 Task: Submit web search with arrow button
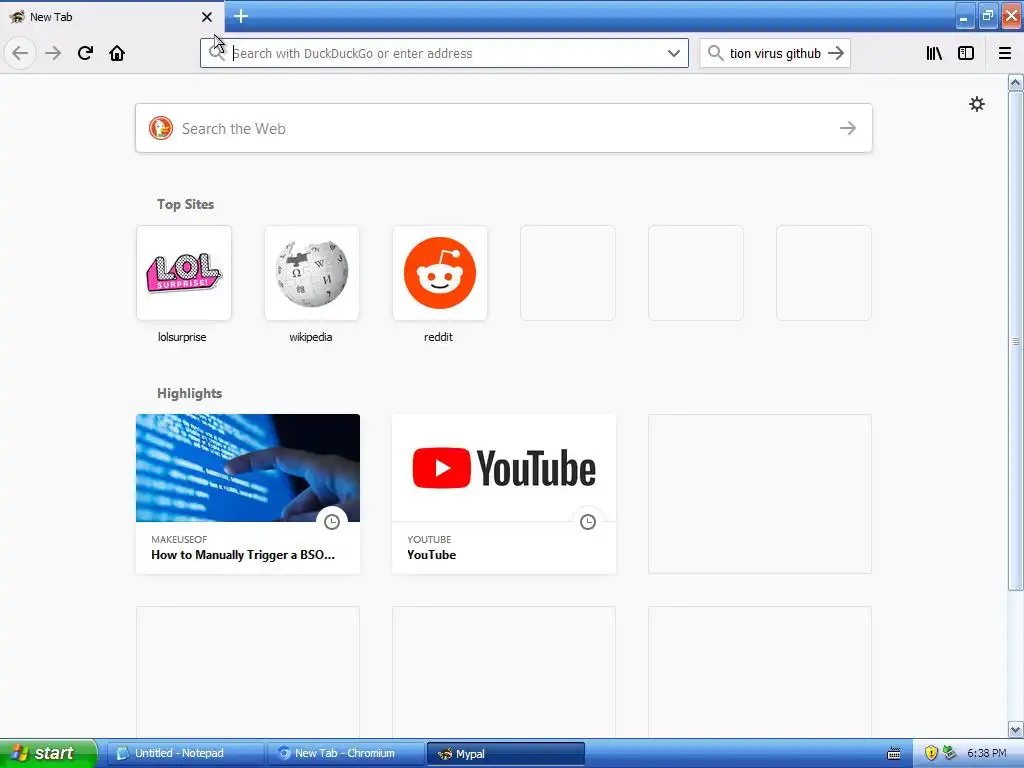pyautogui.click(x=848, y=128)
